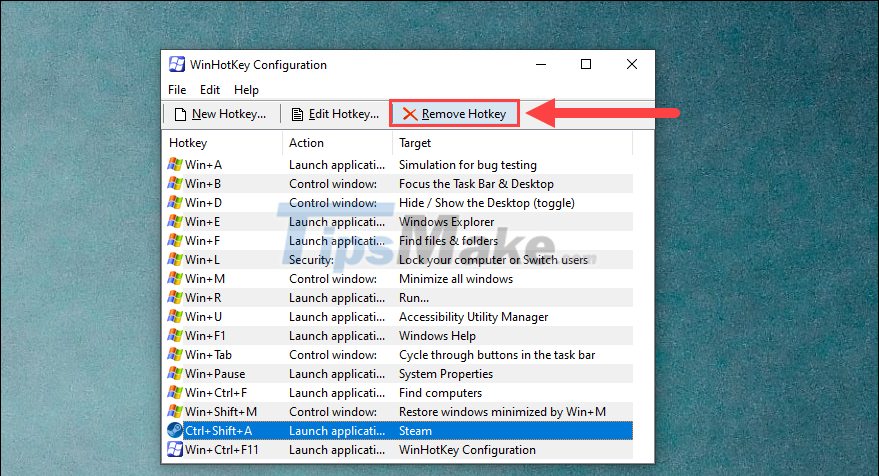The image size is (879, 476).
Task: Click target 'Windows Explorer'
Action: click(x=446, y=222)
